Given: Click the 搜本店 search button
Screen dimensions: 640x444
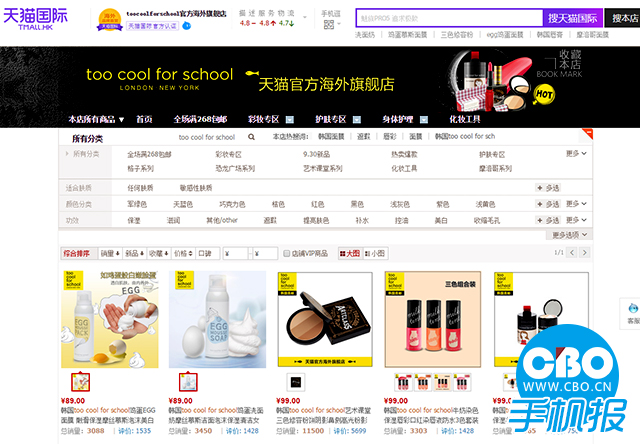Looking at the screenshot, I should click(623, 18).
